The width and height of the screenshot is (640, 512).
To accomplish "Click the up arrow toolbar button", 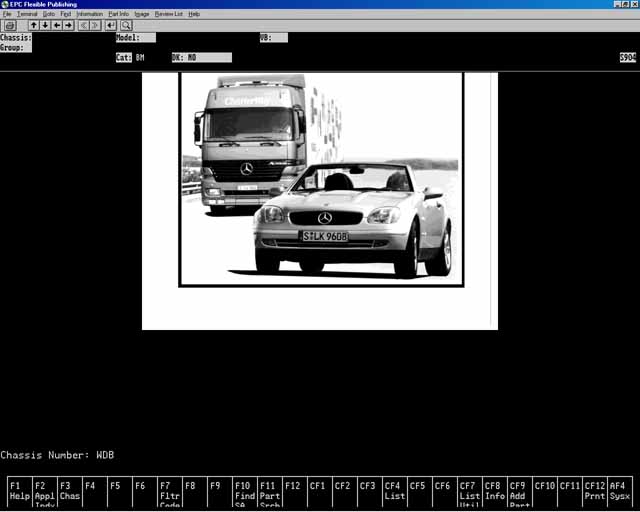I will [x=34, y=26].
